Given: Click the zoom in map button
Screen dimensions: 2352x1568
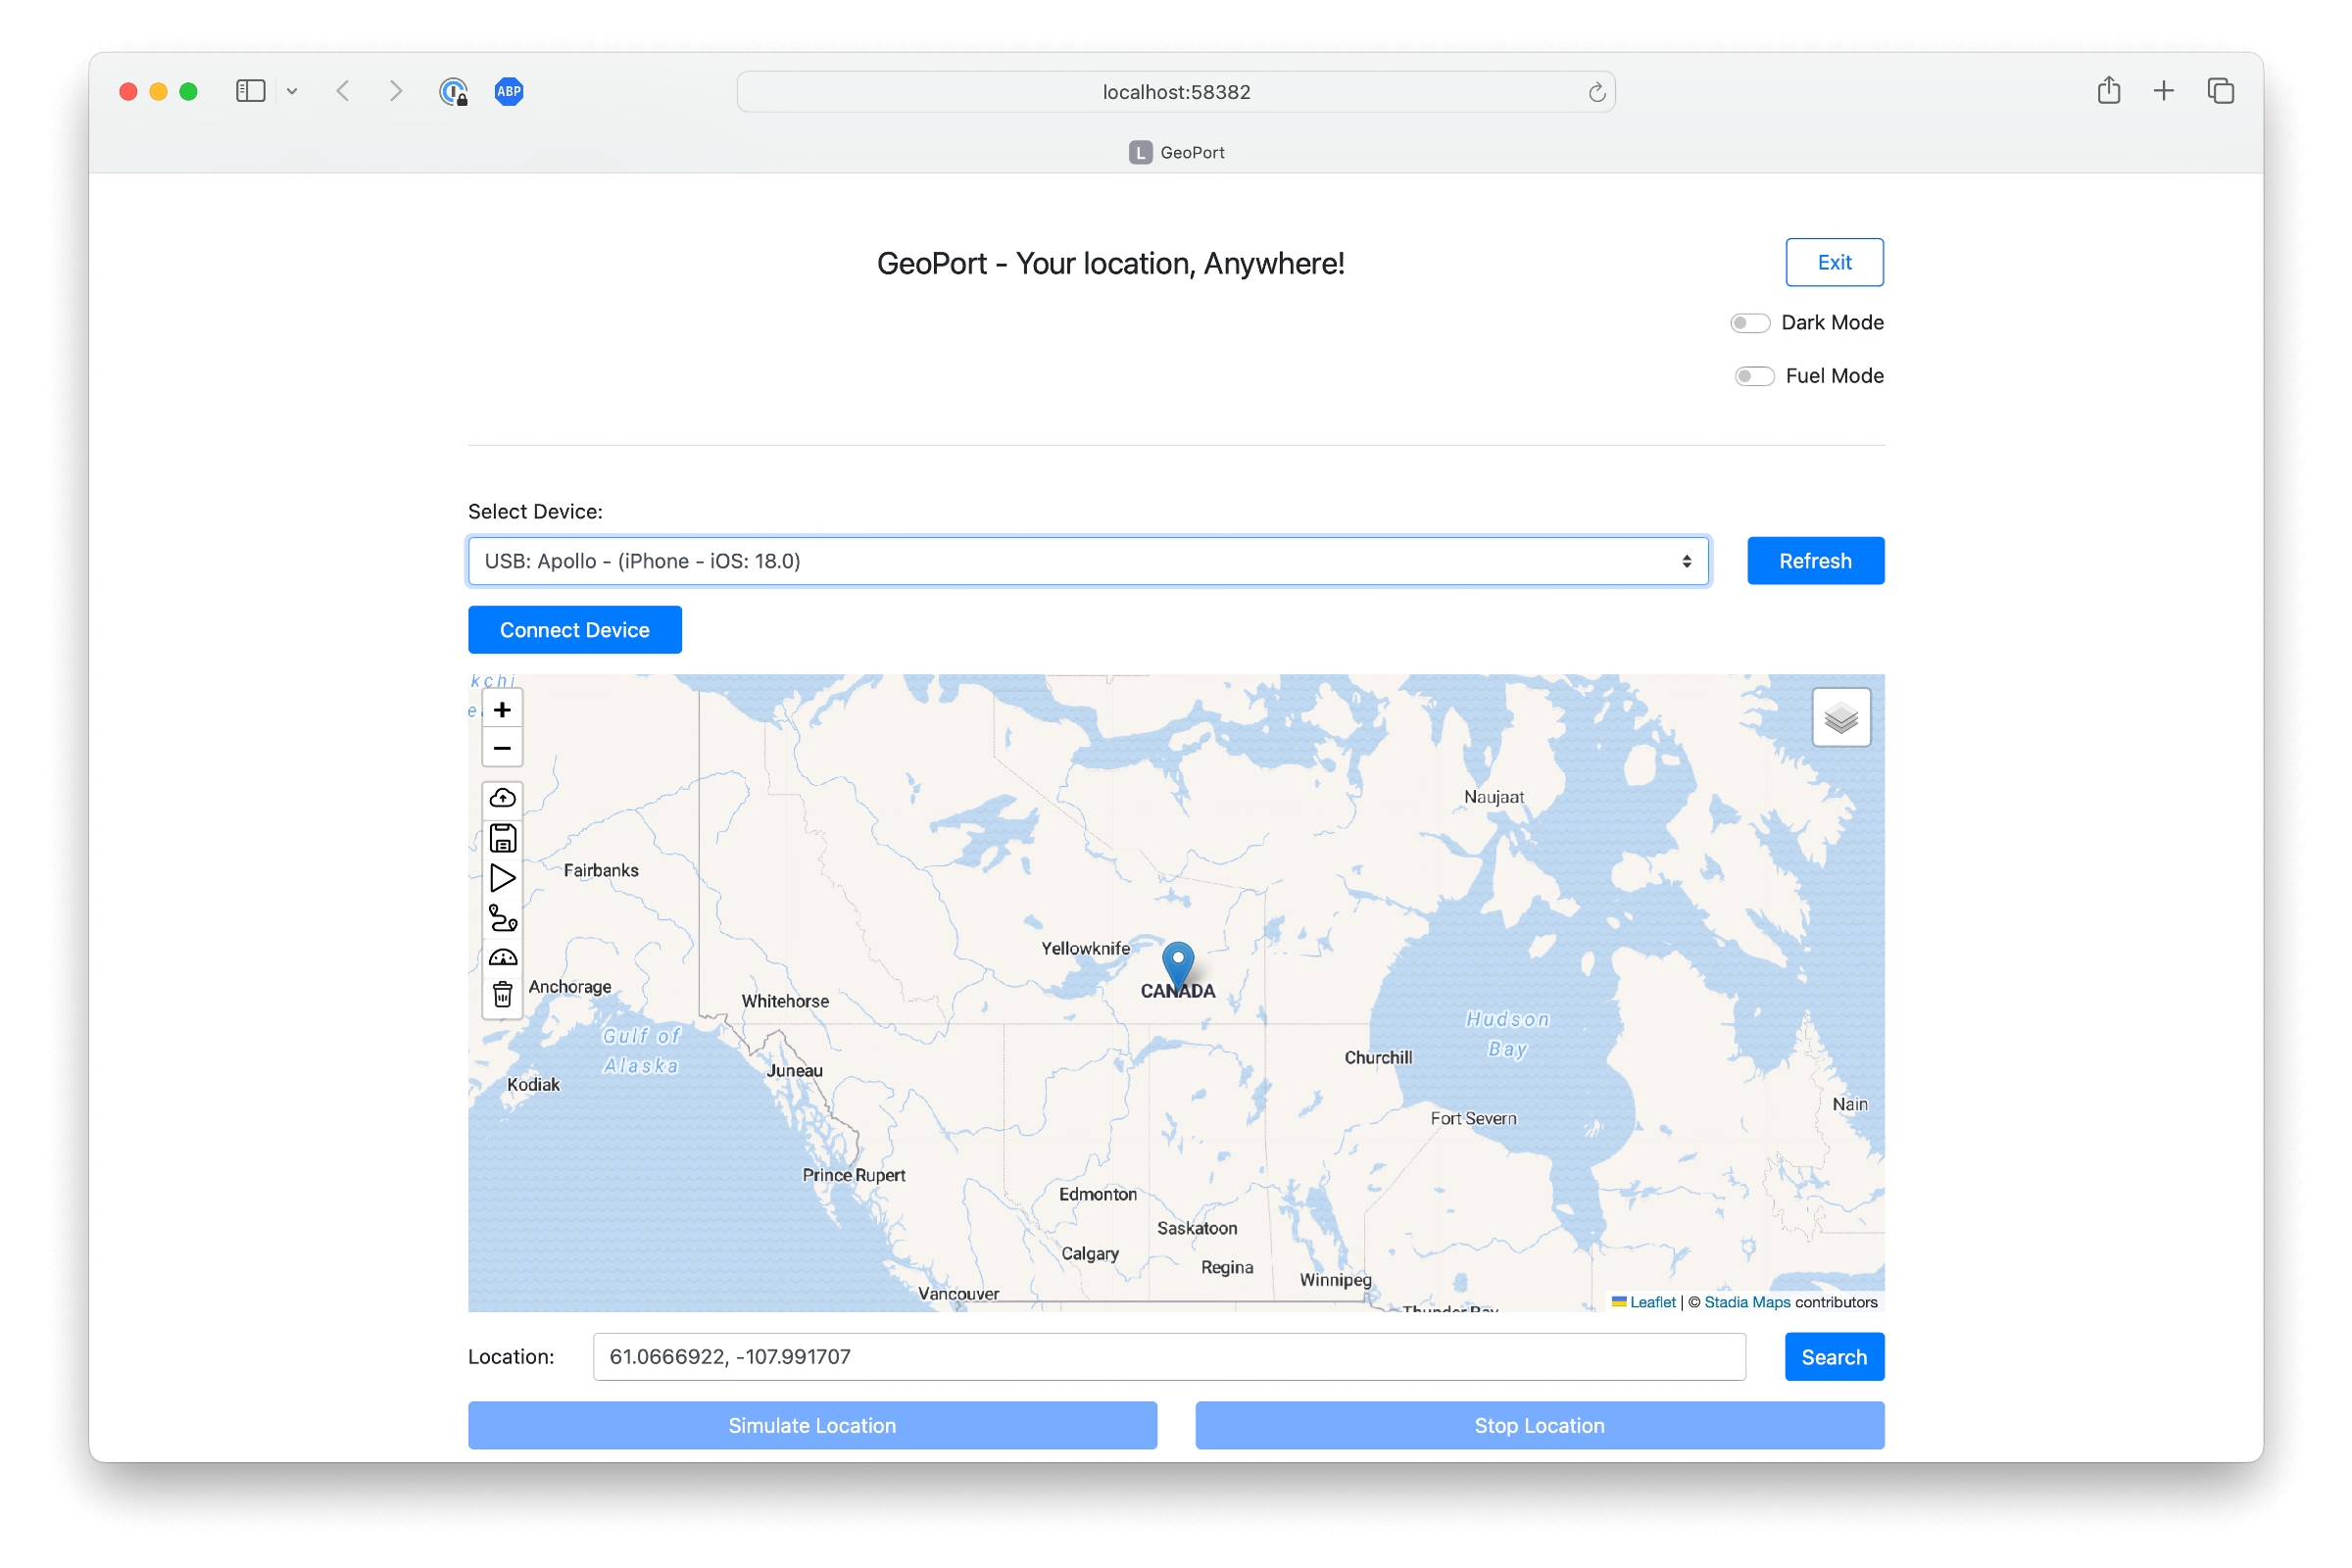Looking at the screenshot, I should pyautogui.click(x=504, y=709).
